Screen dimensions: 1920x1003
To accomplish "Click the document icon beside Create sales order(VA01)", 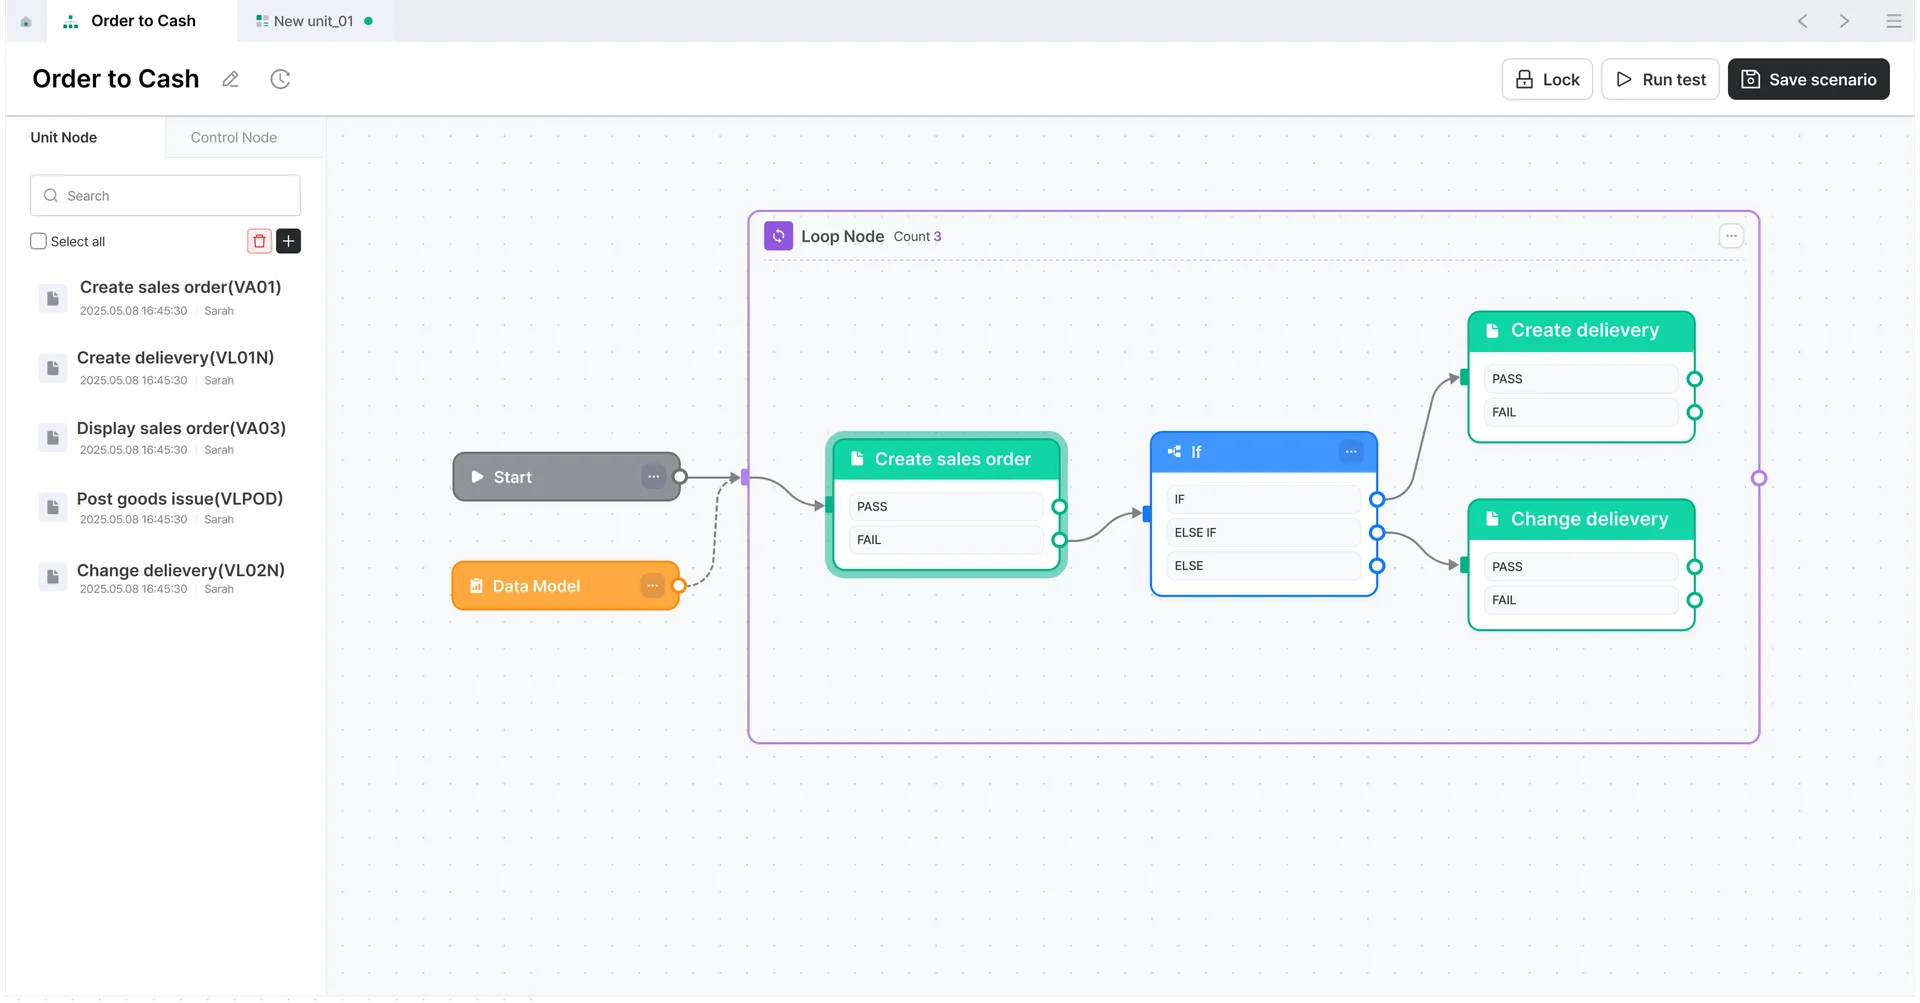I will [52, 297].
